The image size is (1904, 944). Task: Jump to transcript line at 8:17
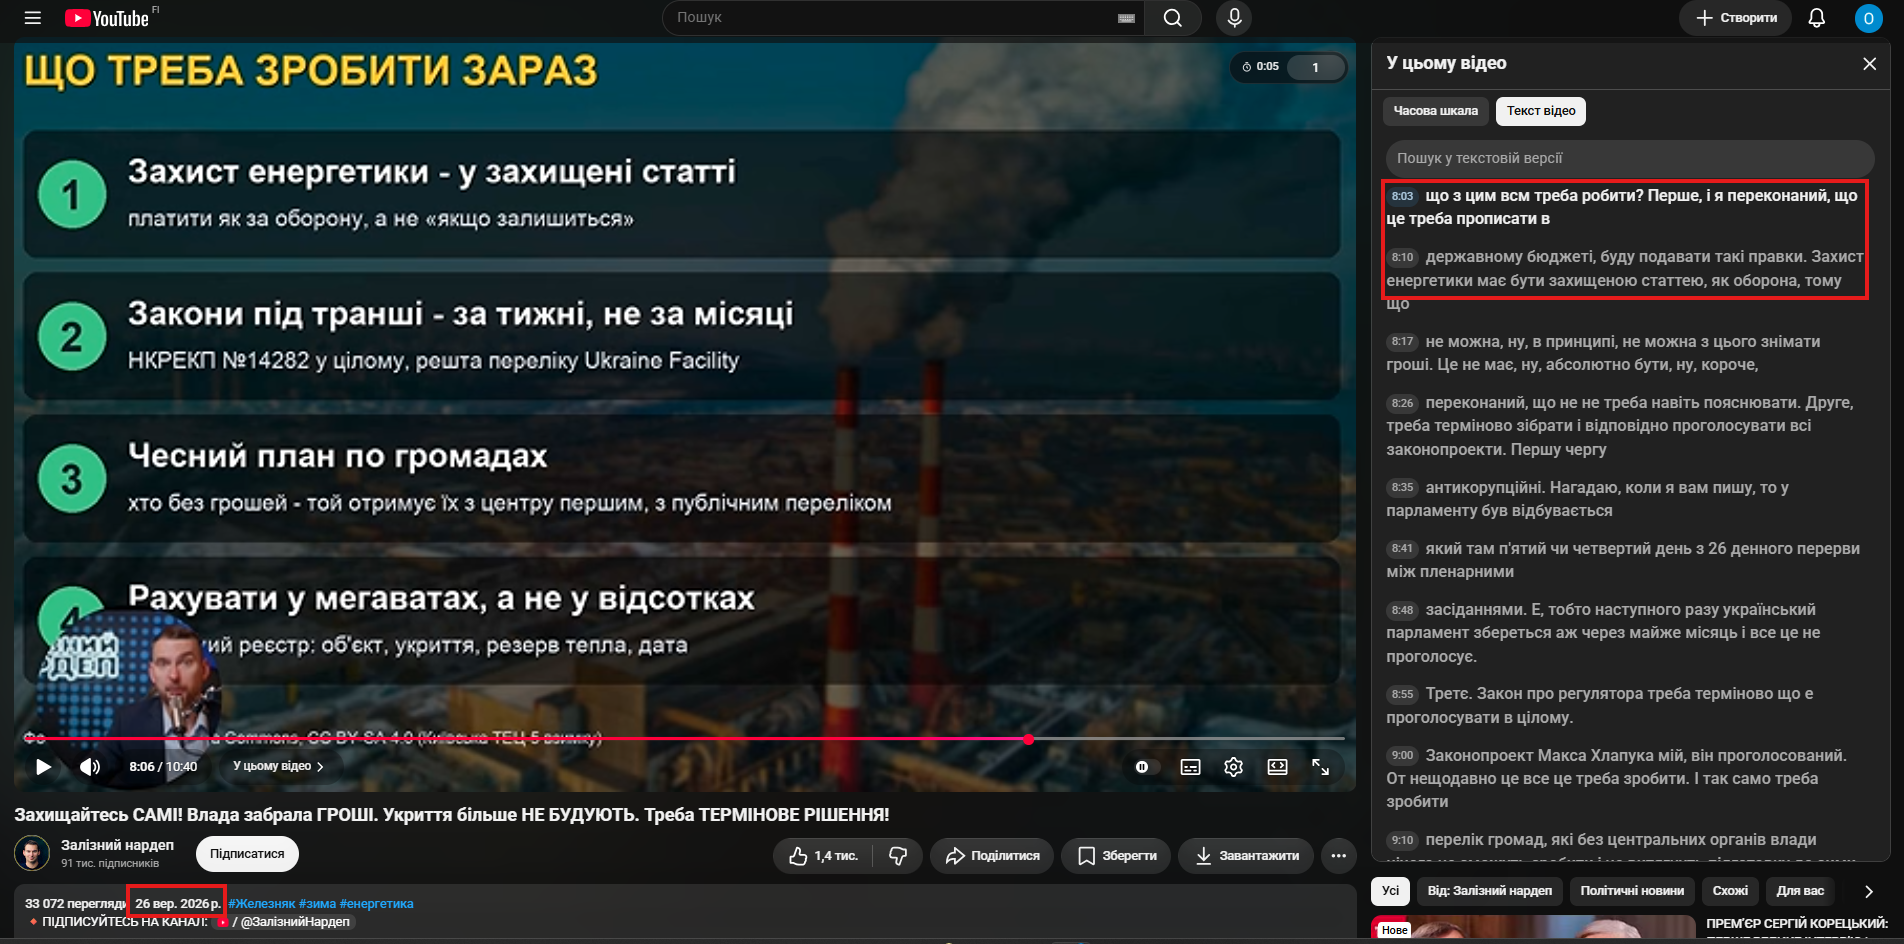coord(1626,353)
